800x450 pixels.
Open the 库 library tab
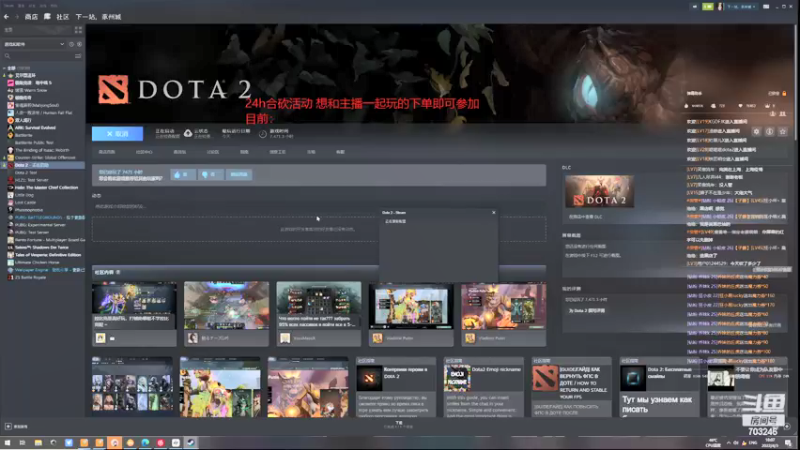(x=47, y=17)
